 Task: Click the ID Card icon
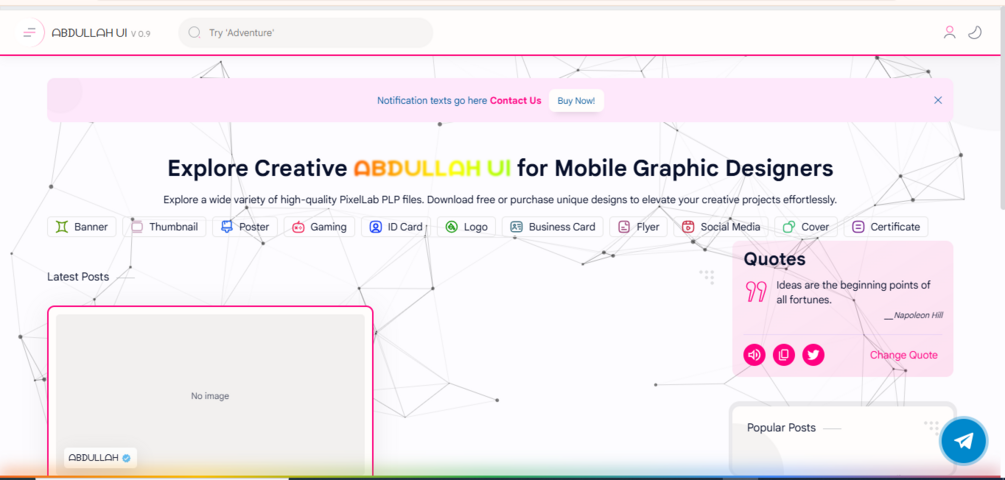coord(376,227)
